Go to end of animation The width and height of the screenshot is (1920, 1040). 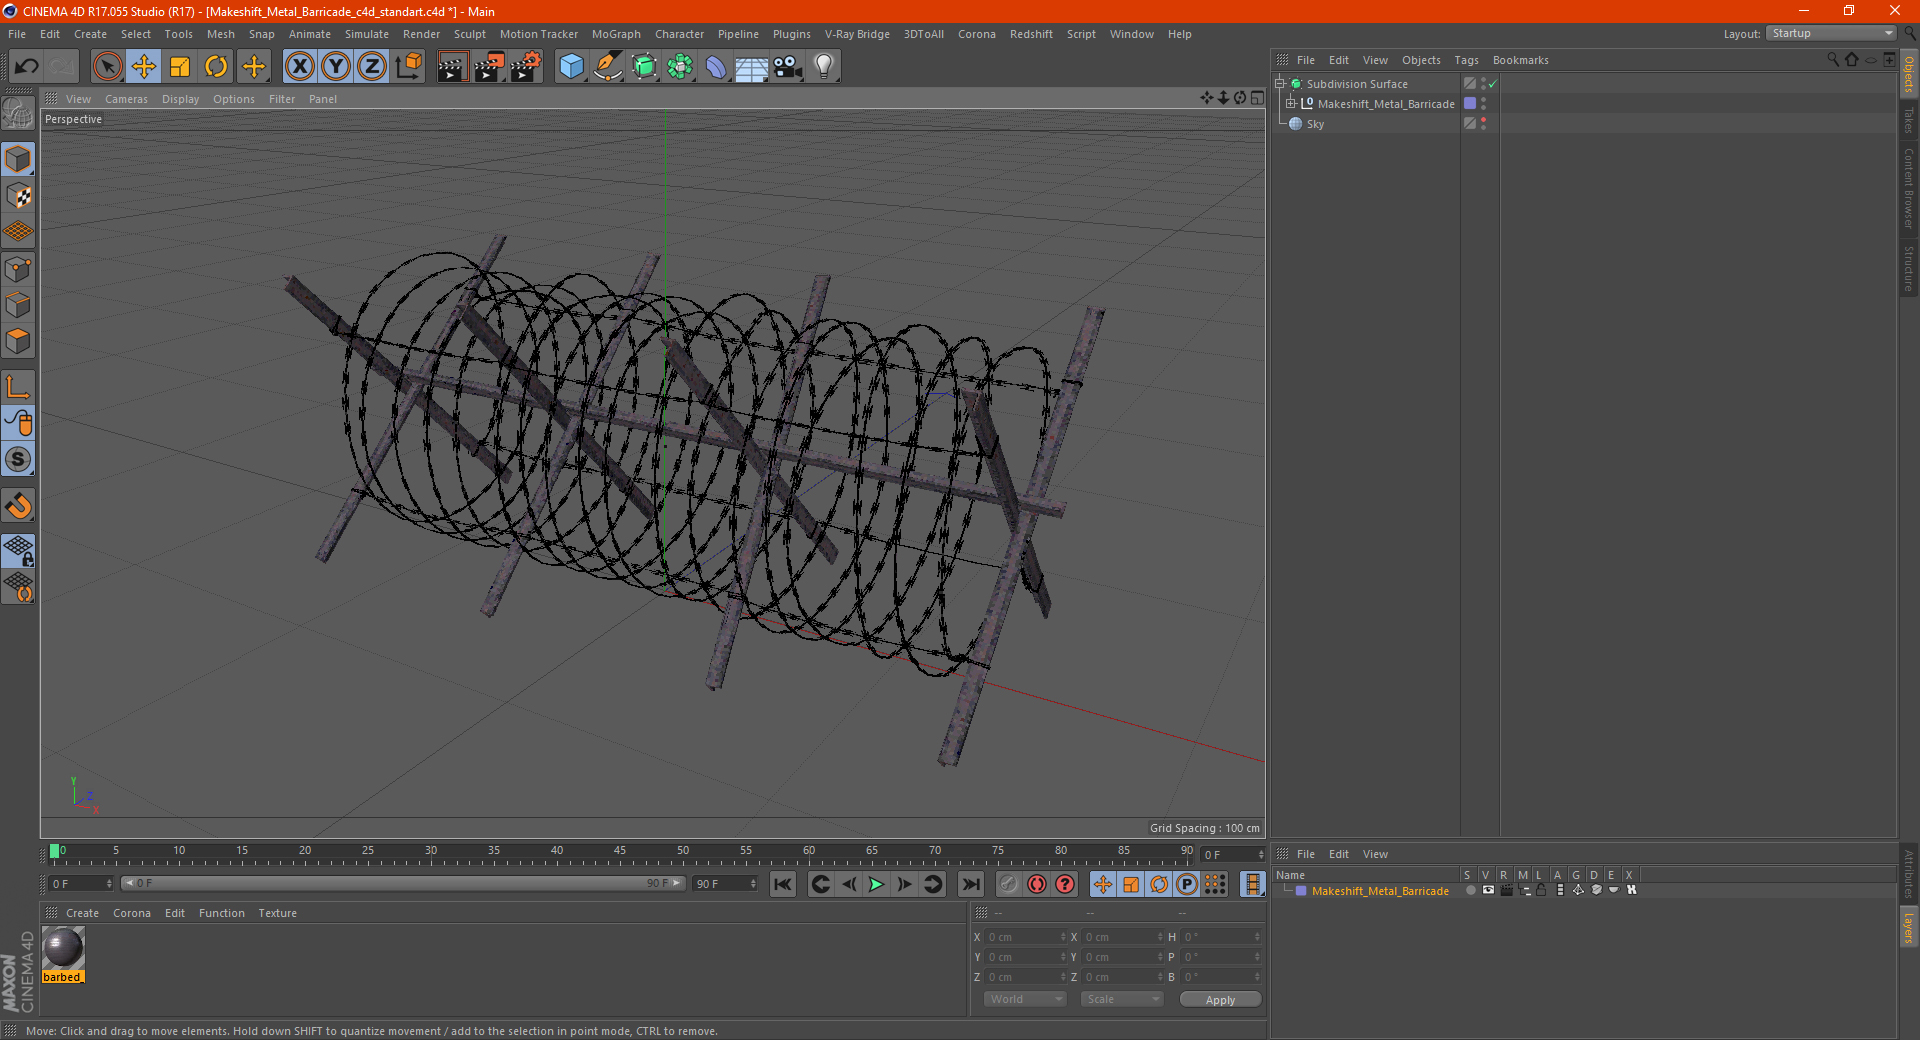coord(970,884)
